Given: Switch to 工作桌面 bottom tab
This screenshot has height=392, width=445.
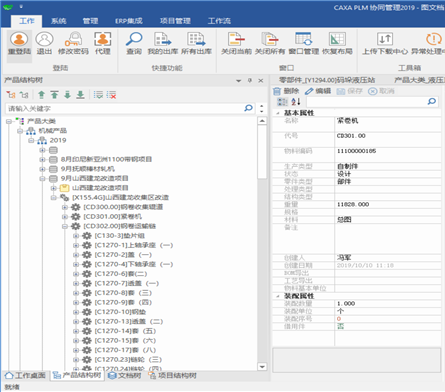Looking at the screenshot, I should (x=25, y=376).
